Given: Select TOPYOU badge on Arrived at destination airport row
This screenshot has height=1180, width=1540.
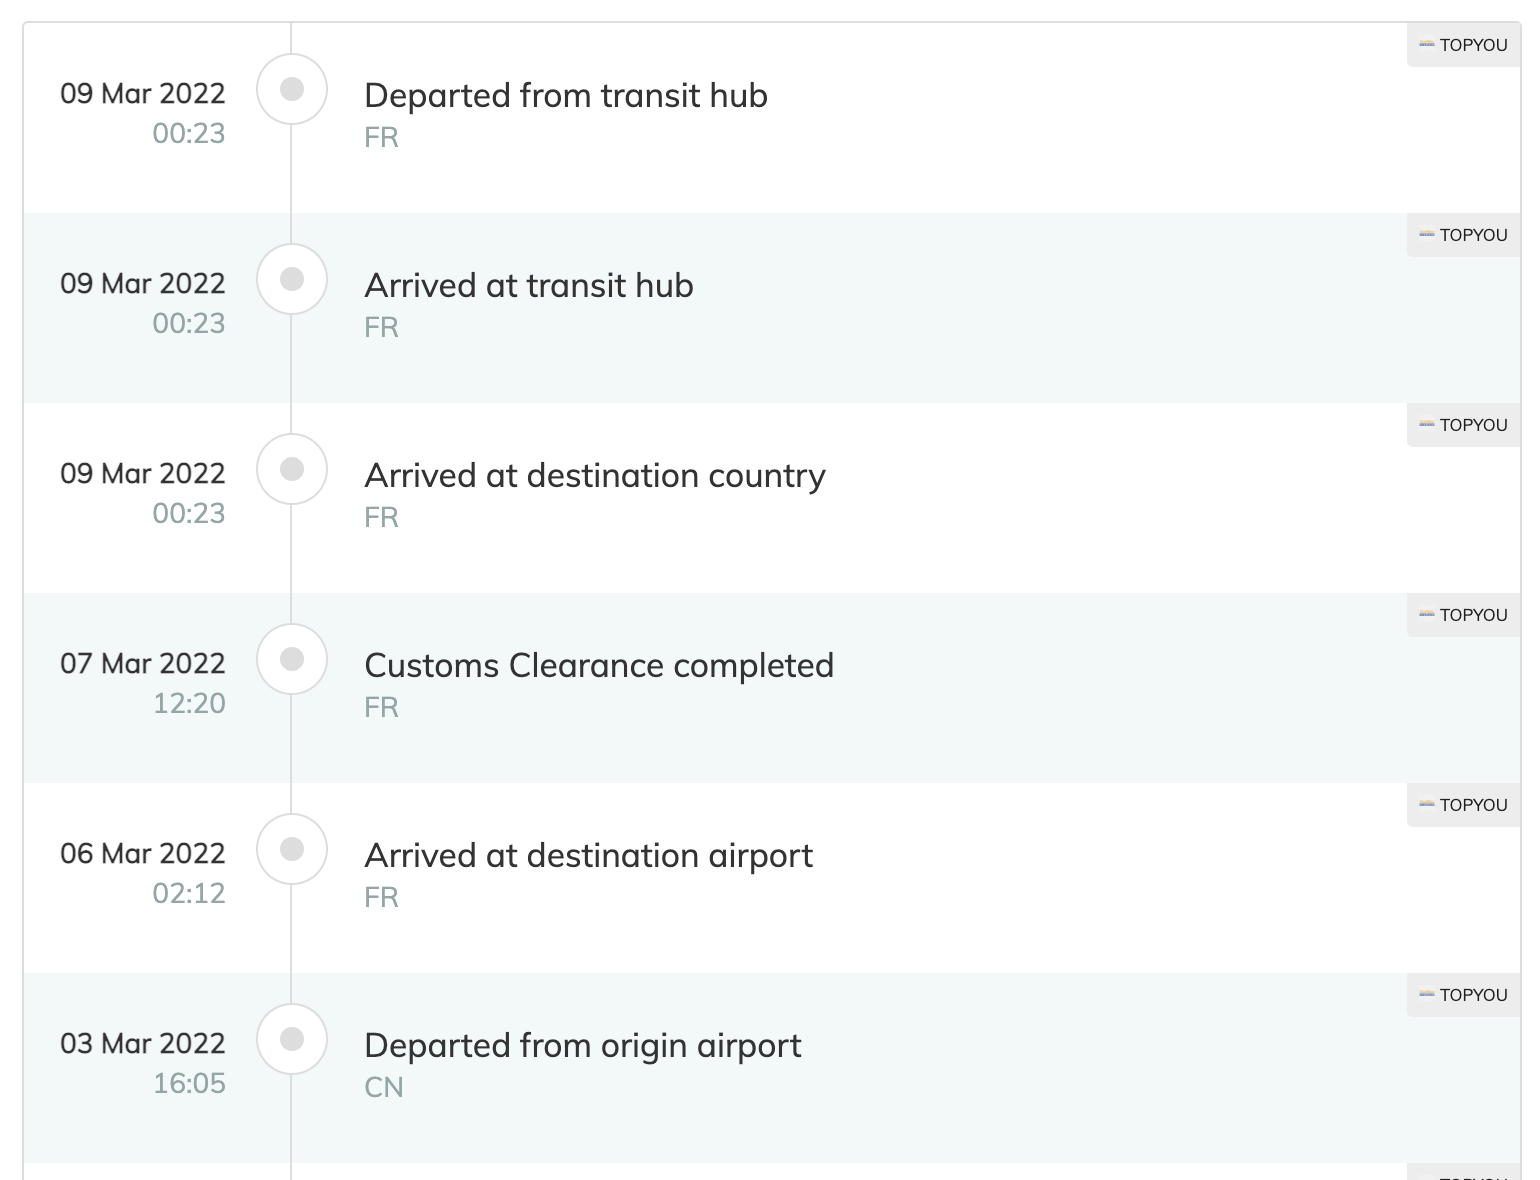Looking at the screenshot, I should (x=1463, y=805).
